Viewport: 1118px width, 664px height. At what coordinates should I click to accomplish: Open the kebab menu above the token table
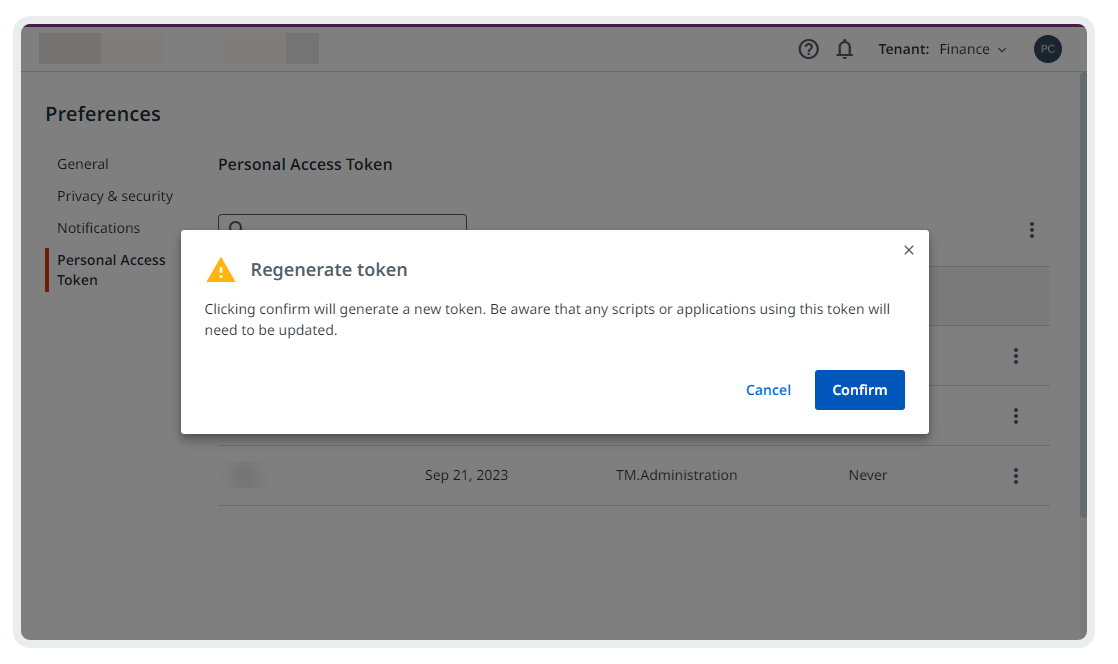pyautogui.click(x=1031, y=230)
